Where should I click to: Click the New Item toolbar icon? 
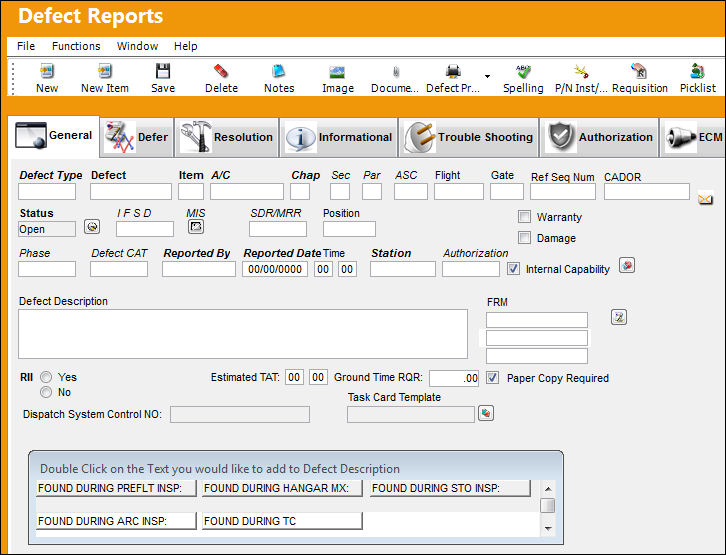tap(105, 71)
